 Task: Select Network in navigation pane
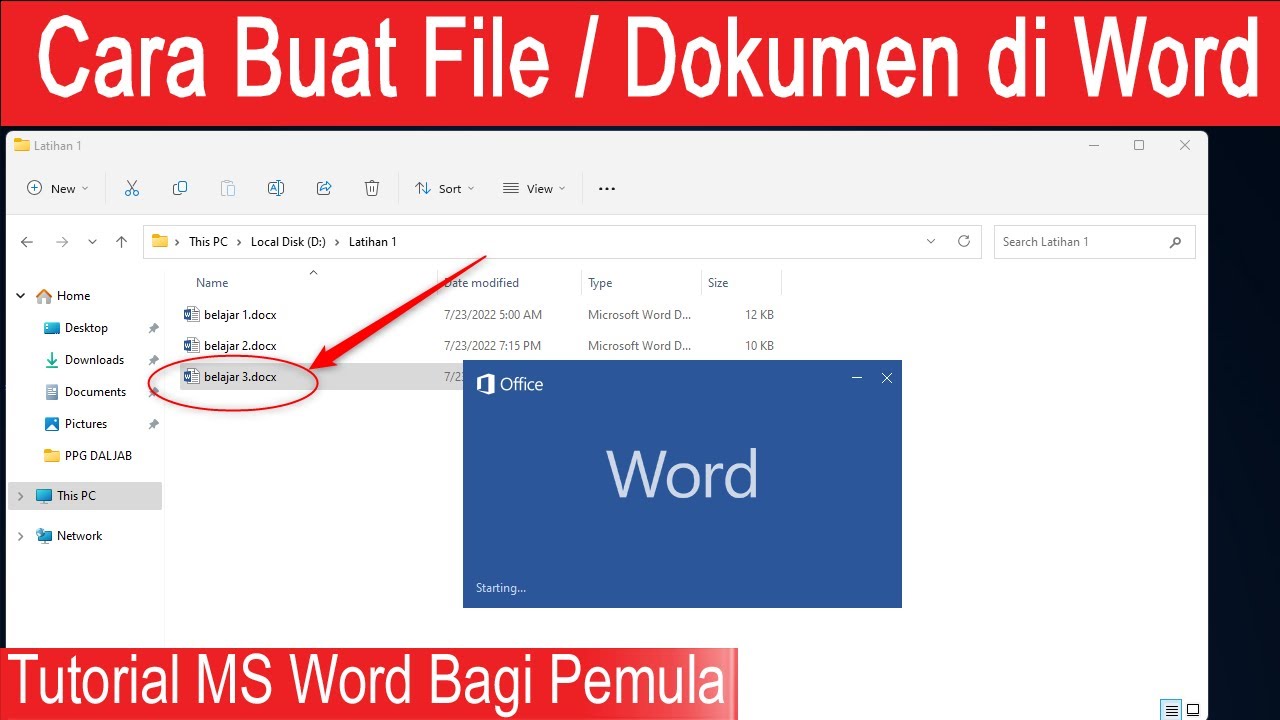(79, 536)
